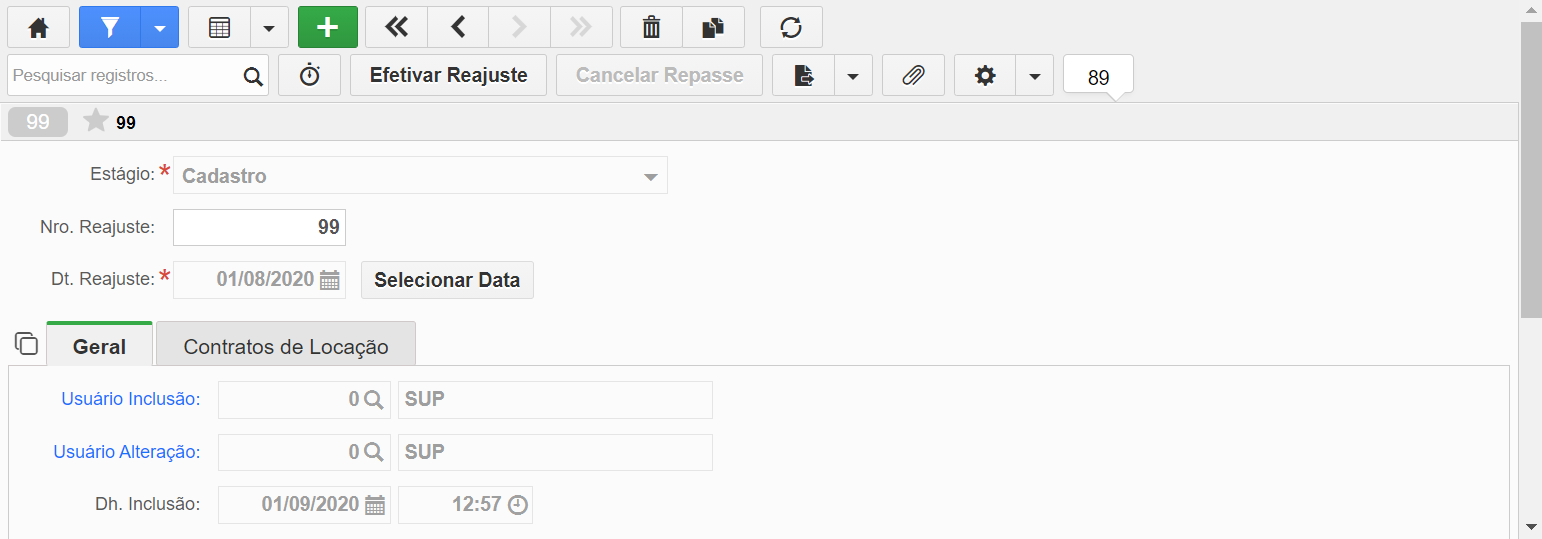Click the green add new record button
Viewport: 1542px width, 539px height.
coord(328,27)
